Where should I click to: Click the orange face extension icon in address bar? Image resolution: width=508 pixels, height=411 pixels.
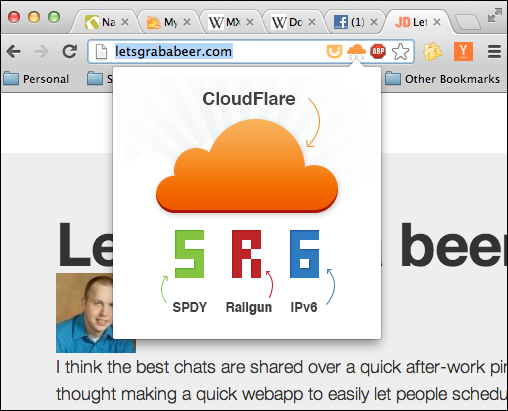click(334, 52)
